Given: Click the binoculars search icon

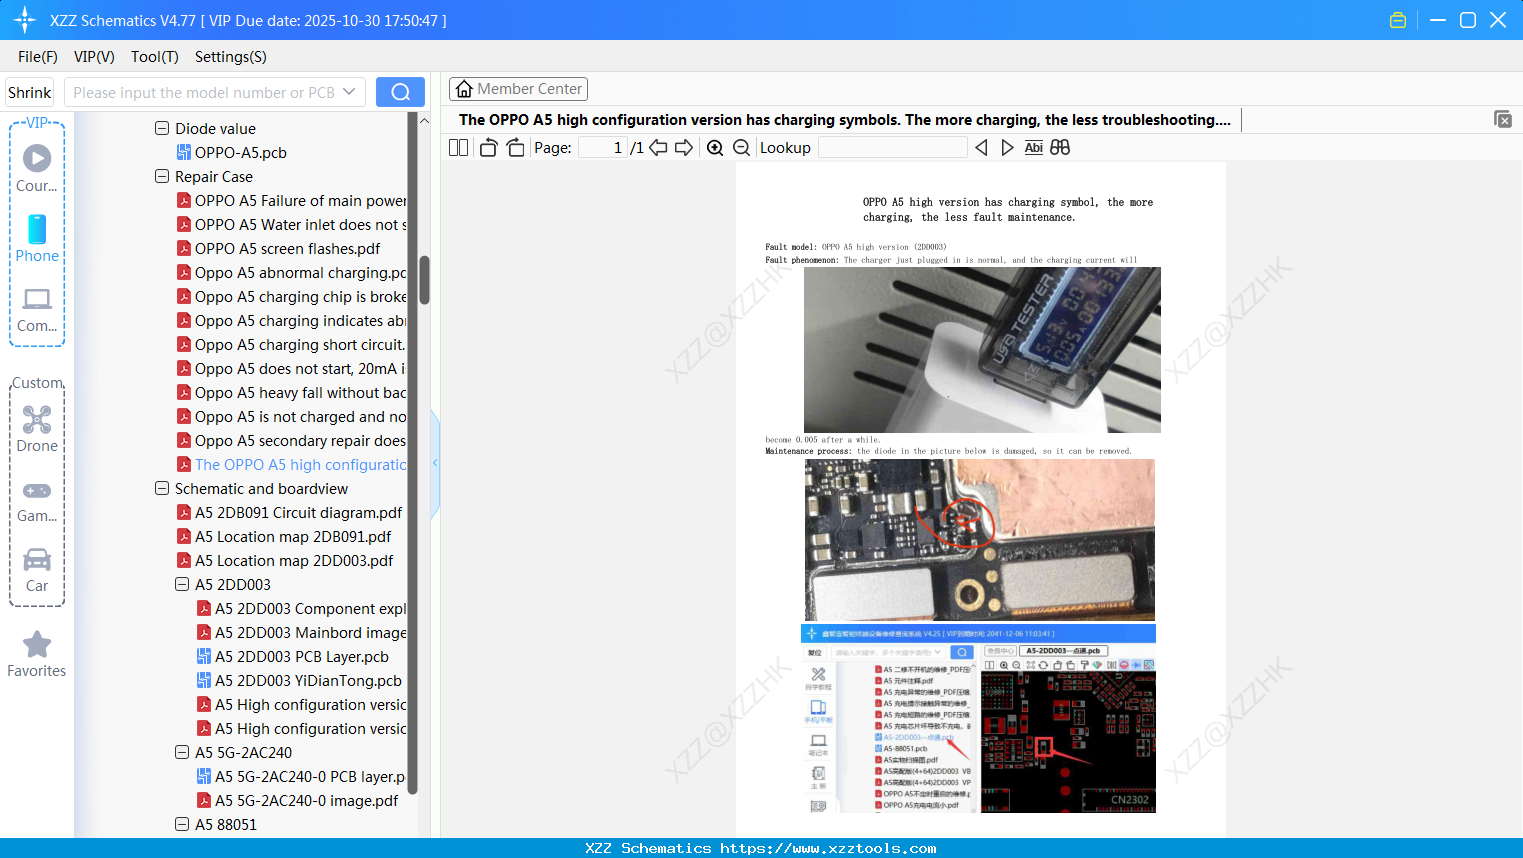Looking at the screenshot, I should (1060, 148).
